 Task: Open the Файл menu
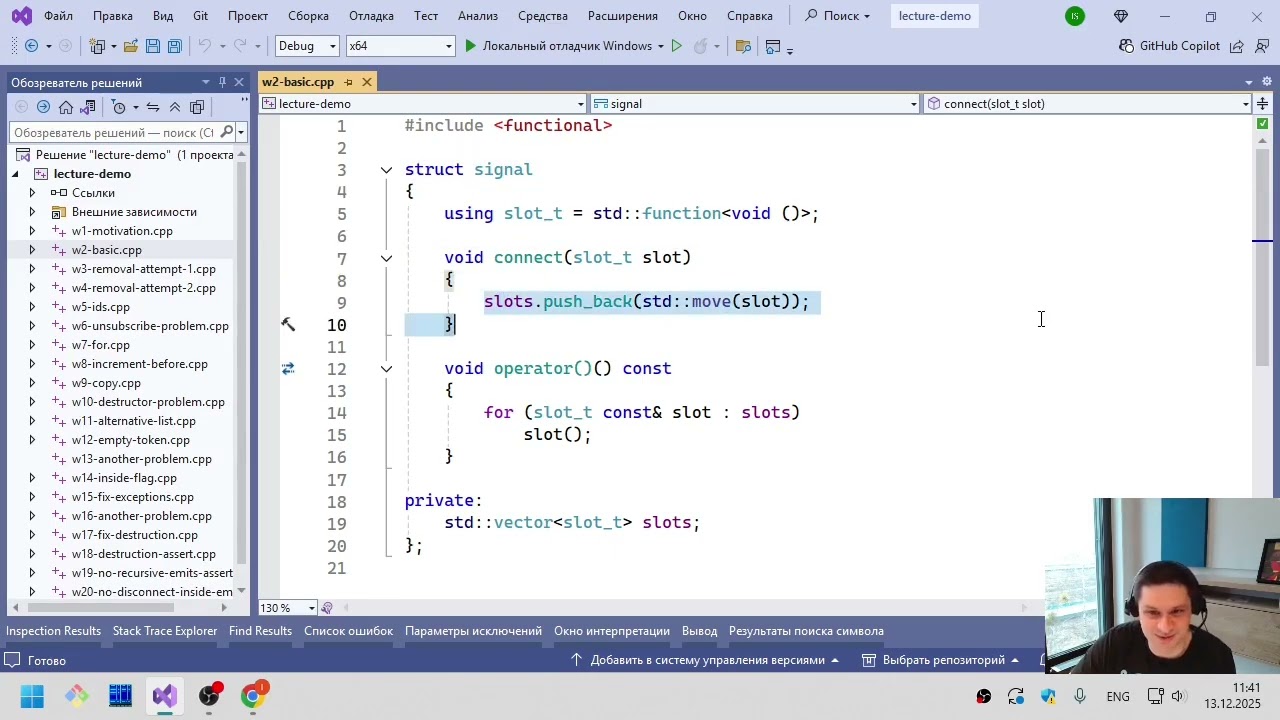[58, 16]
